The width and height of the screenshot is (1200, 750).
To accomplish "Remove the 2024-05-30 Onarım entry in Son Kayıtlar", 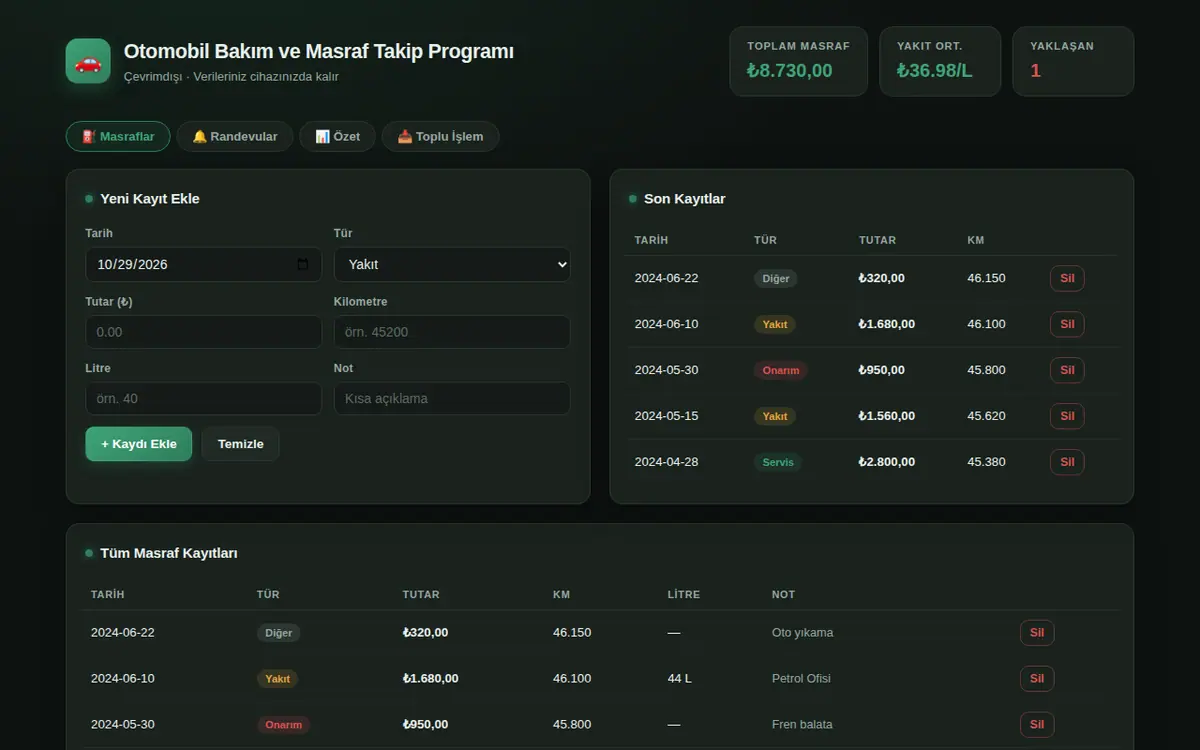I will (1067, 370).
